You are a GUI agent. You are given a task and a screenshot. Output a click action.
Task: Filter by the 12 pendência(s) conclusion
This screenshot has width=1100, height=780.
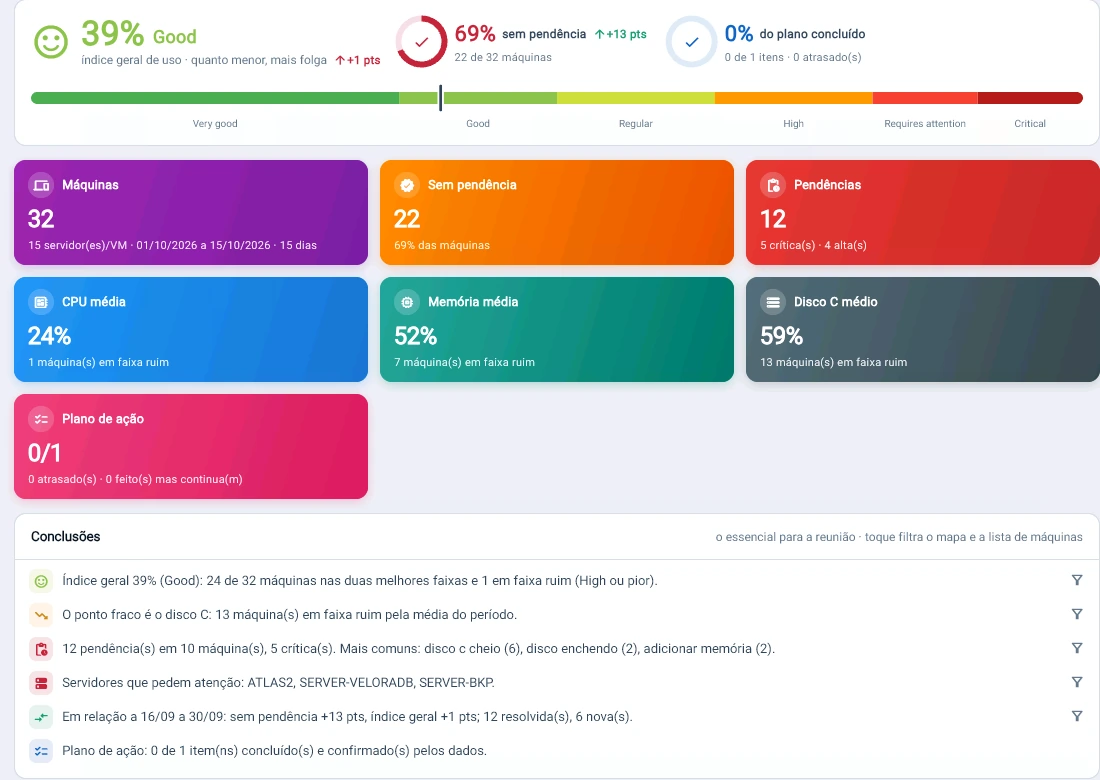pyautogui.click(x=1077, y=648)
